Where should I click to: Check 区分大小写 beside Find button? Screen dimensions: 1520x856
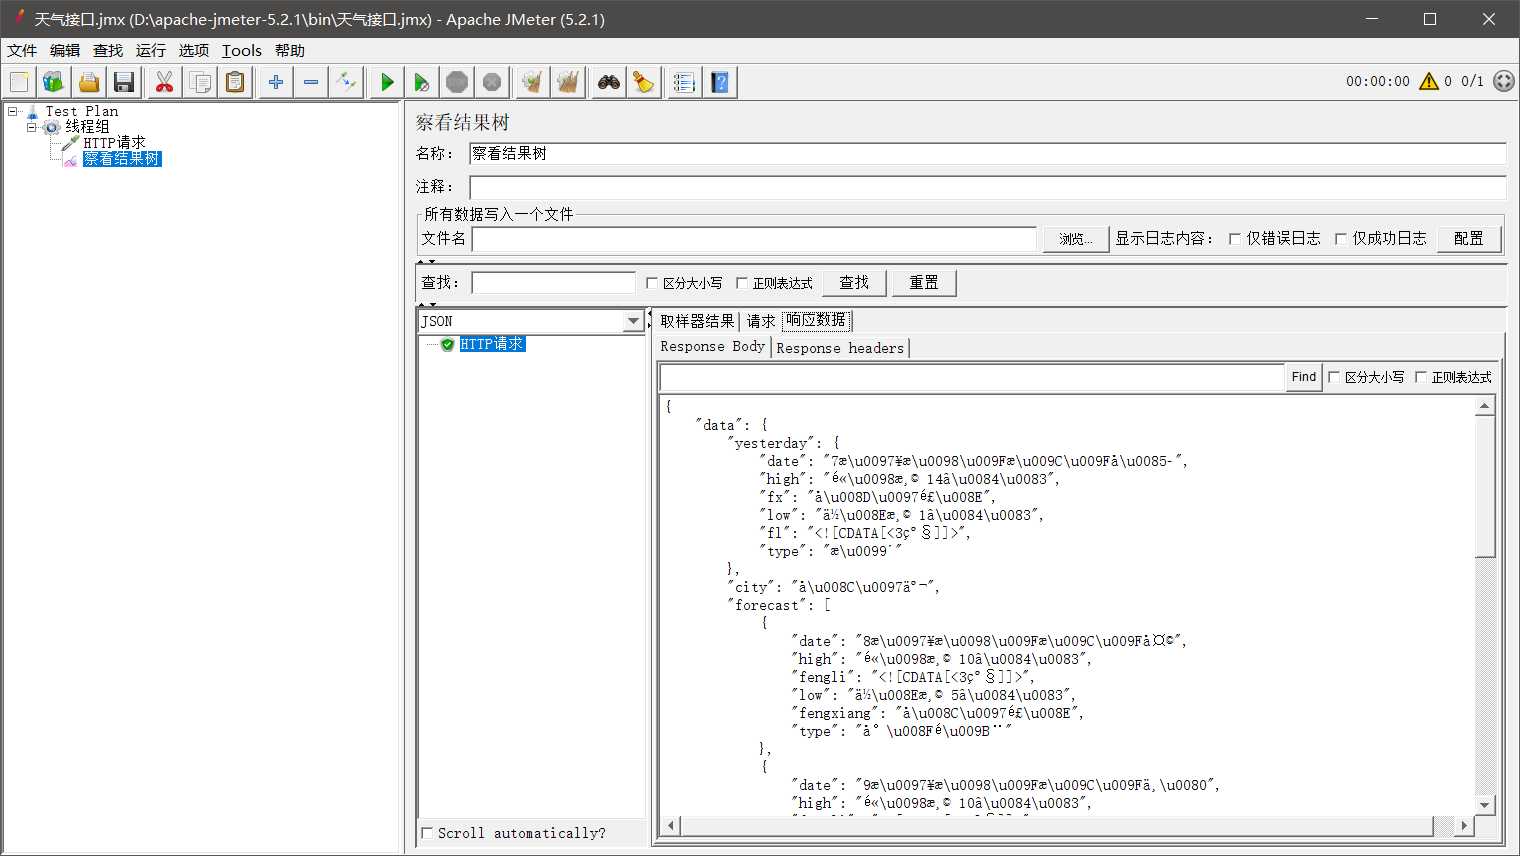click(x=1334, y=377)
